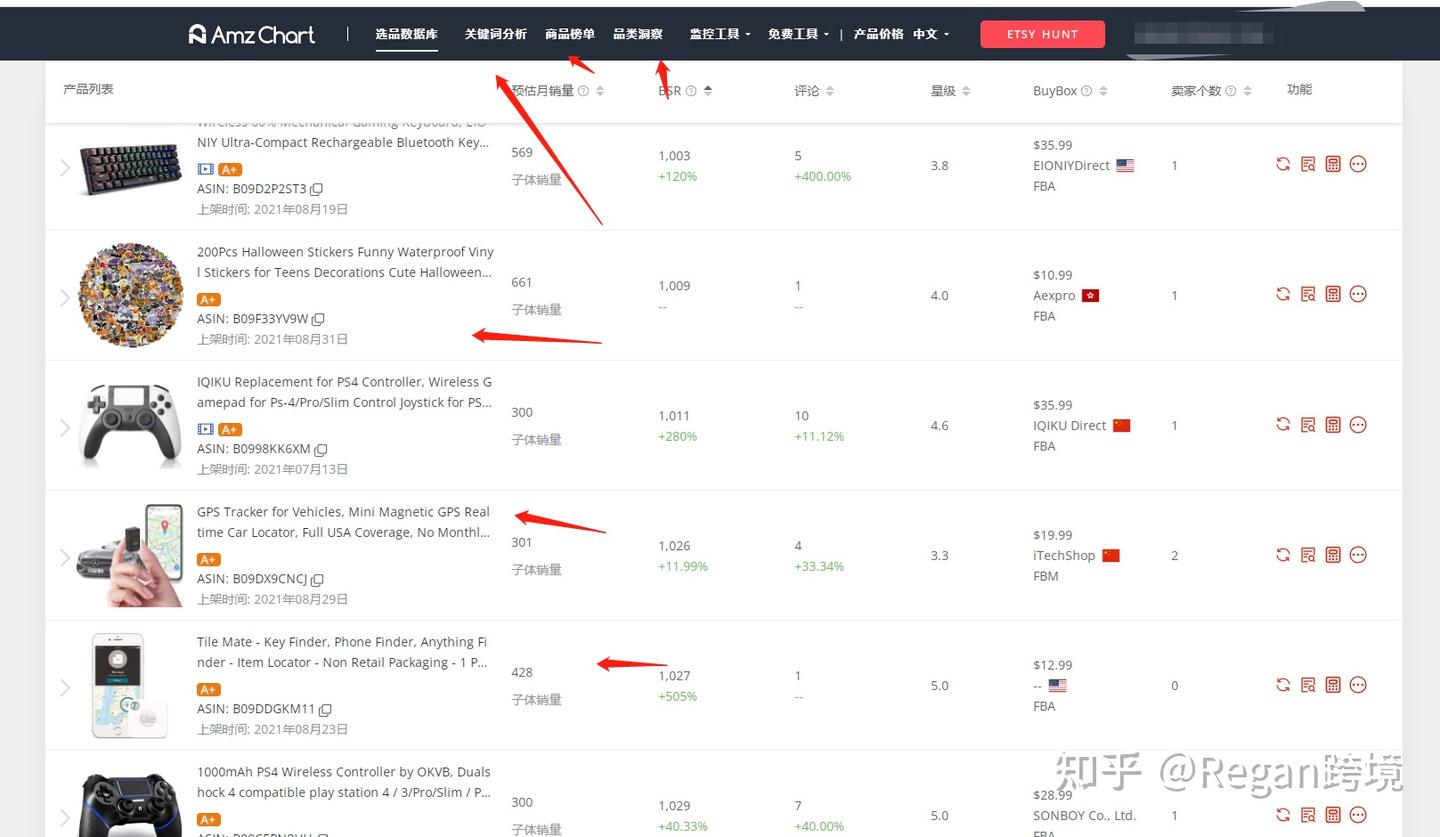Image resolution: width=1440 pixels, height=837 pixels.
Task: Click the ETSY HUNT button
Action: [1042, 34]
